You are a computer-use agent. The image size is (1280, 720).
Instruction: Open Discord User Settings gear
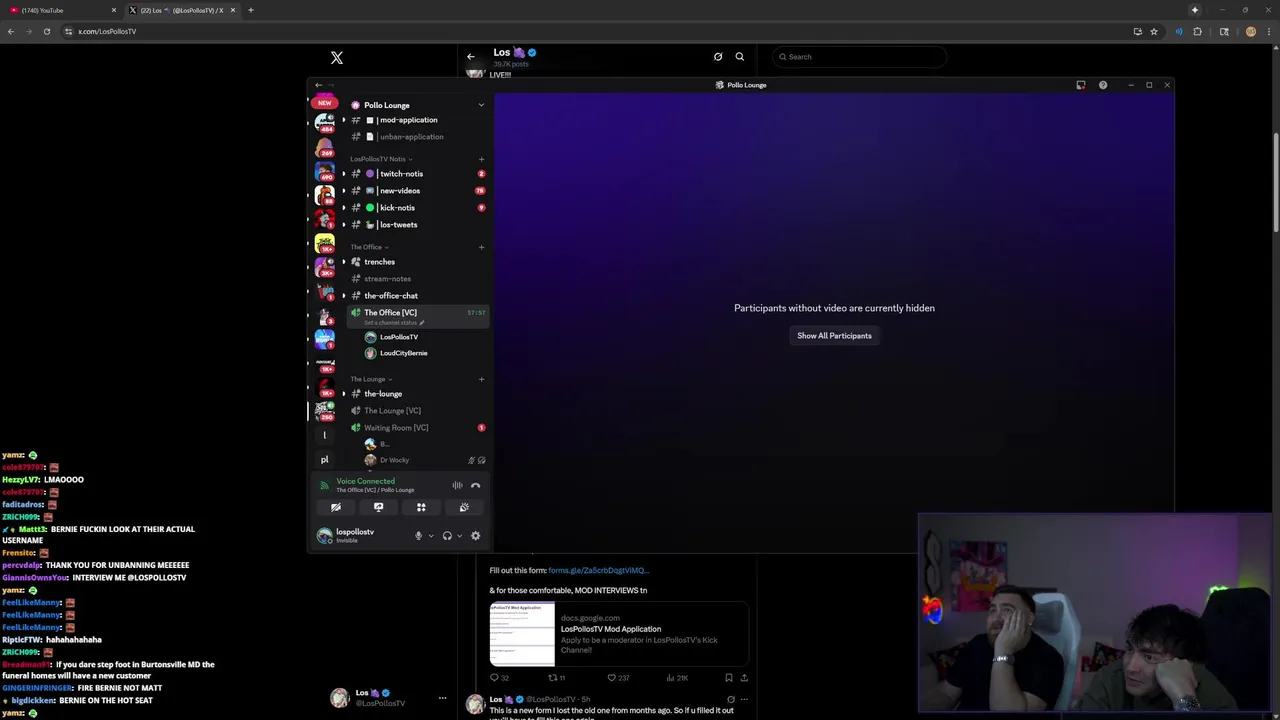pos(475,536)
